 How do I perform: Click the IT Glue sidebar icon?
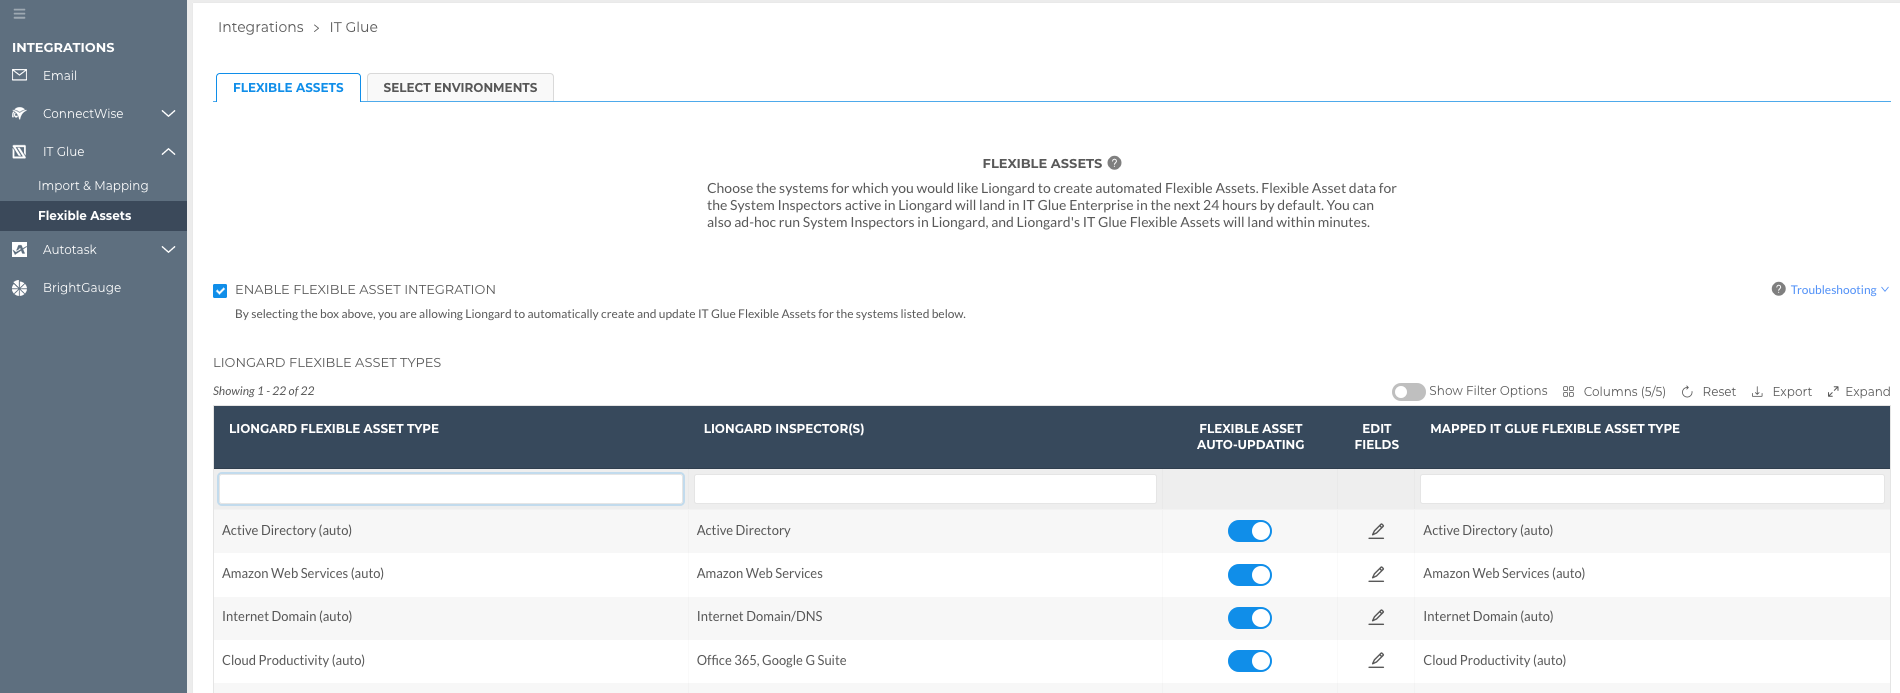tap(19, 151)
